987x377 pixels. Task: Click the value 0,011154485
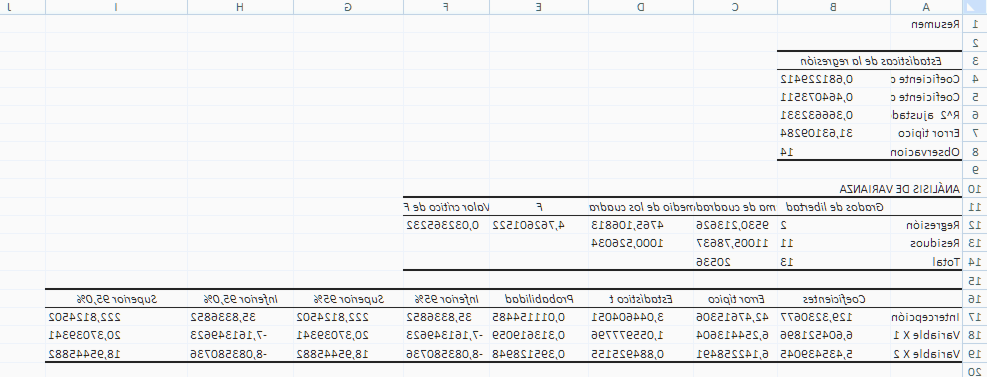[528, 317]
